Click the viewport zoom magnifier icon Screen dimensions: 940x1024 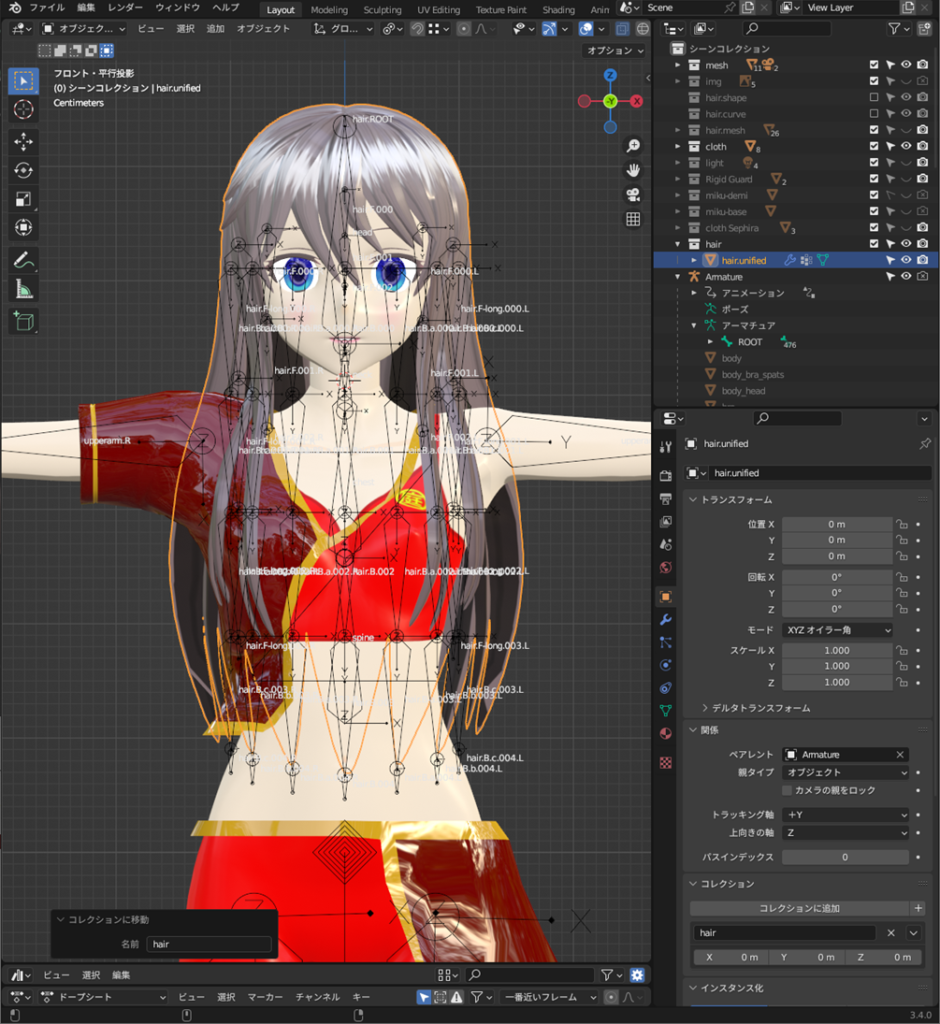coord(633,146)
